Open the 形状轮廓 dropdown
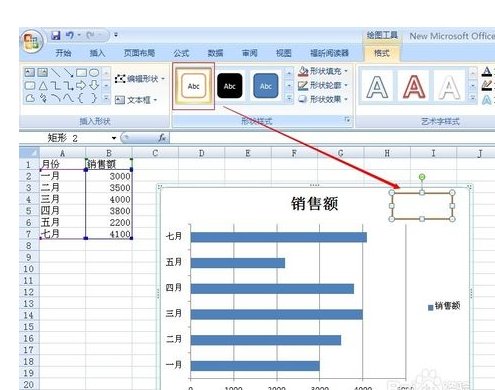 323,85
